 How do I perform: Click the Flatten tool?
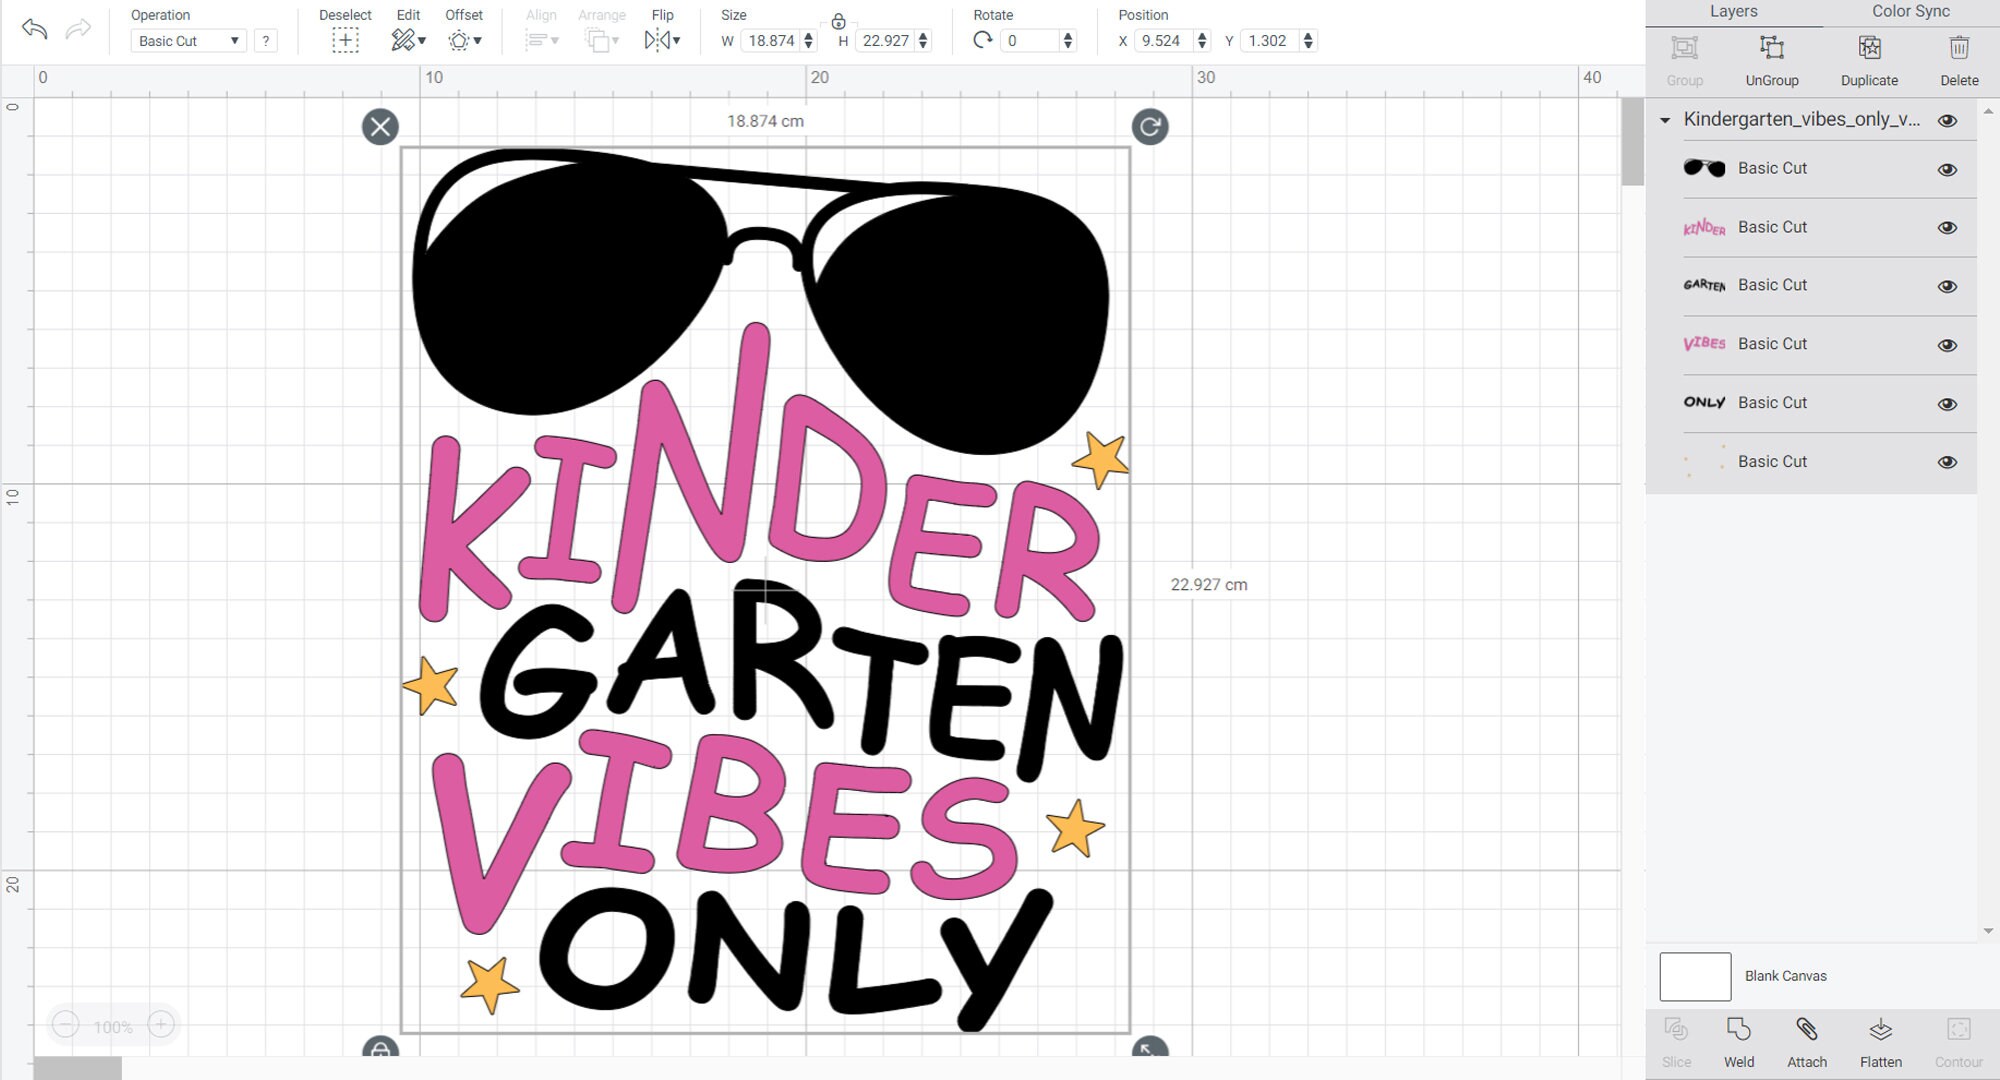pyautogui.click(x=1881, y=1043)
